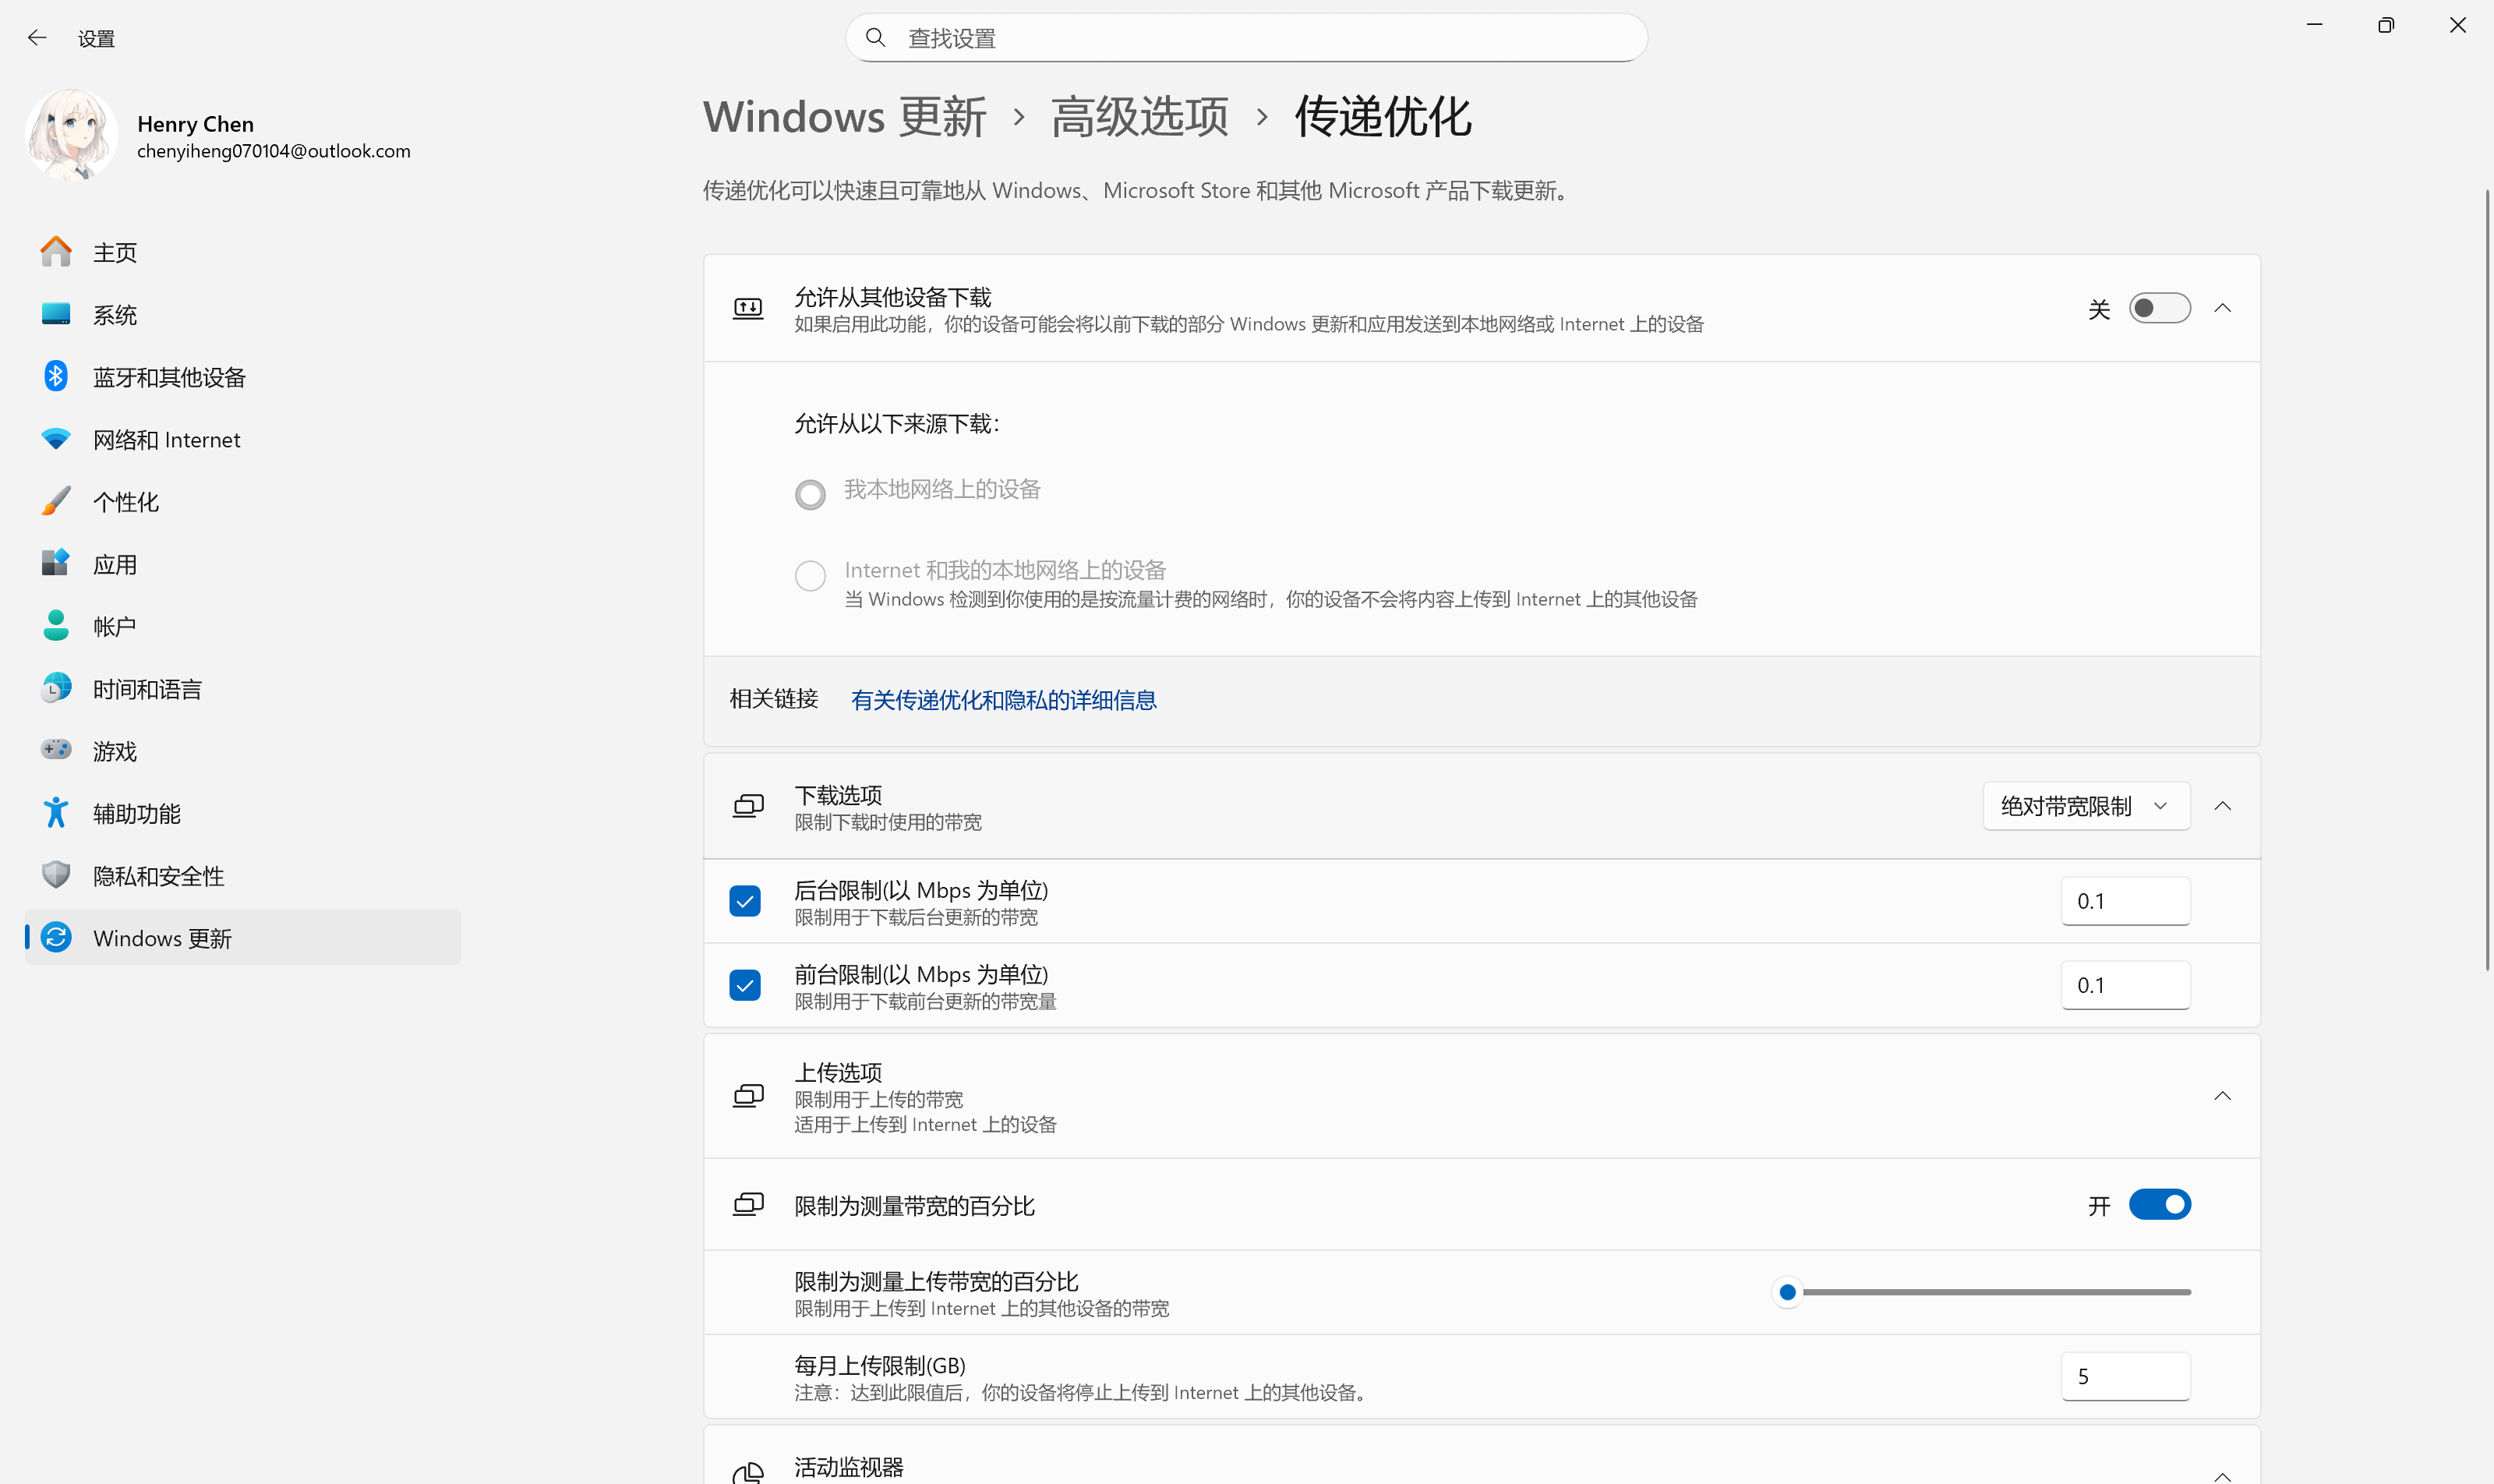Uncheck the 后台限制 checkbox
The height and width of the screenshot is (1484, 2494).
pos(745,901)
